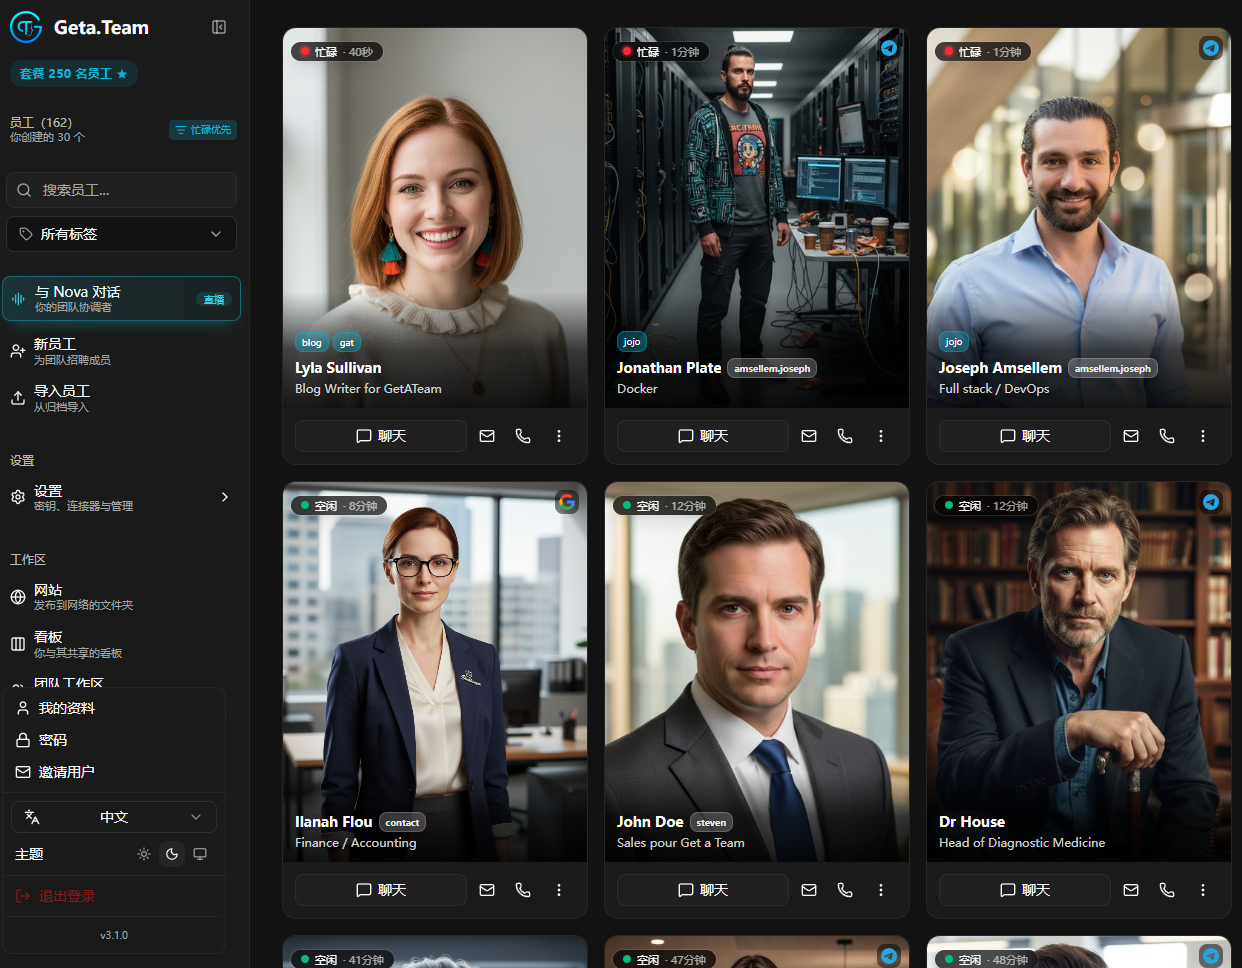This screenshot has width=1242, height=968.
Task: Click 退出登录 to log out
Action: click(x=114, y=896)
